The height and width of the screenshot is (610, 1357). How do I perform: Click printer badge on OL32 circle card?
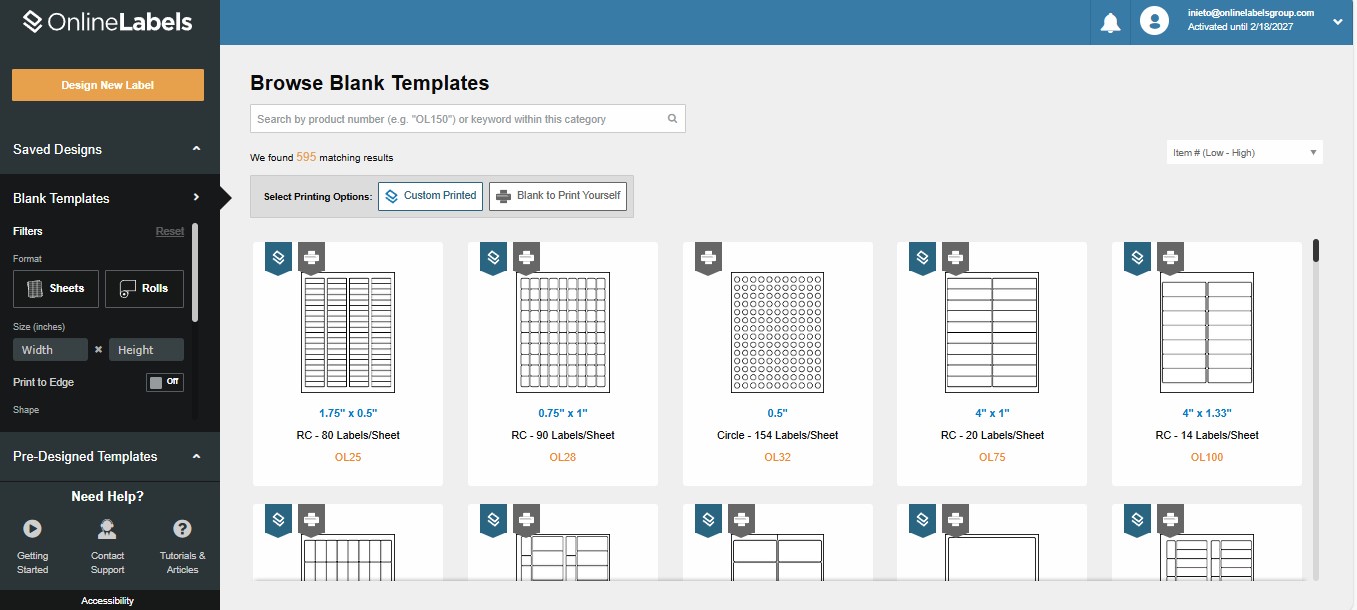[708, 257]
